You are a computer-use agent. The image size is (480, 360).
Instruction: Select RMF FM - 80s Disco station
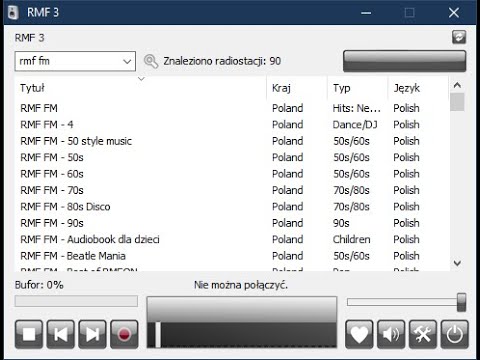pos(232,207)
